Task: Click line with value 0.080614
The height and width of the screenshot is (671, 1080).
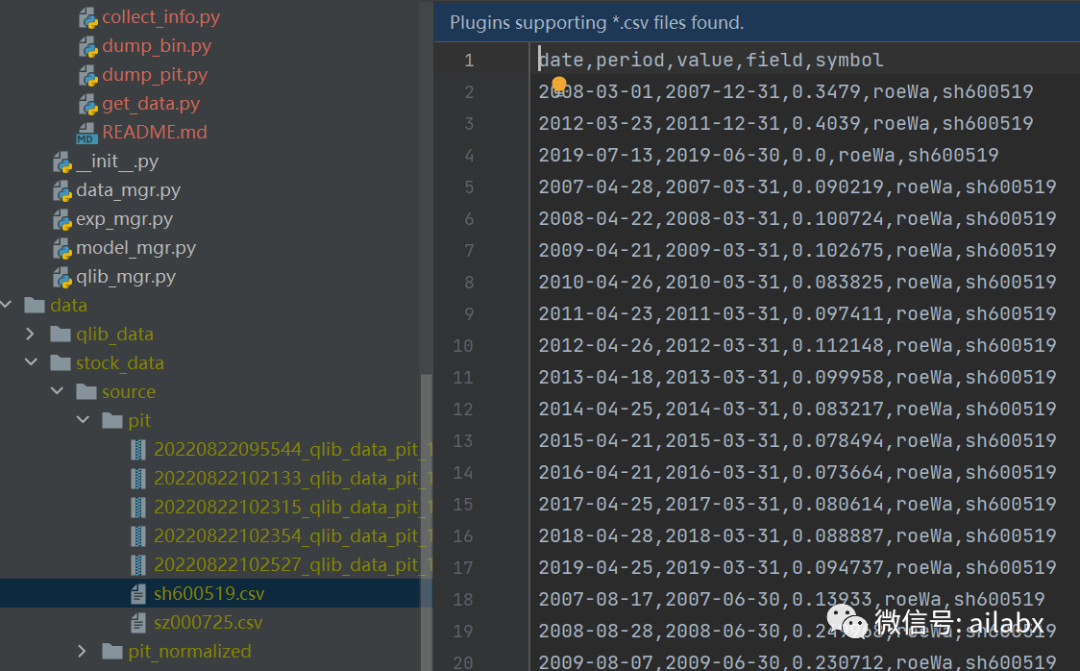Action: tap(797, 504)
